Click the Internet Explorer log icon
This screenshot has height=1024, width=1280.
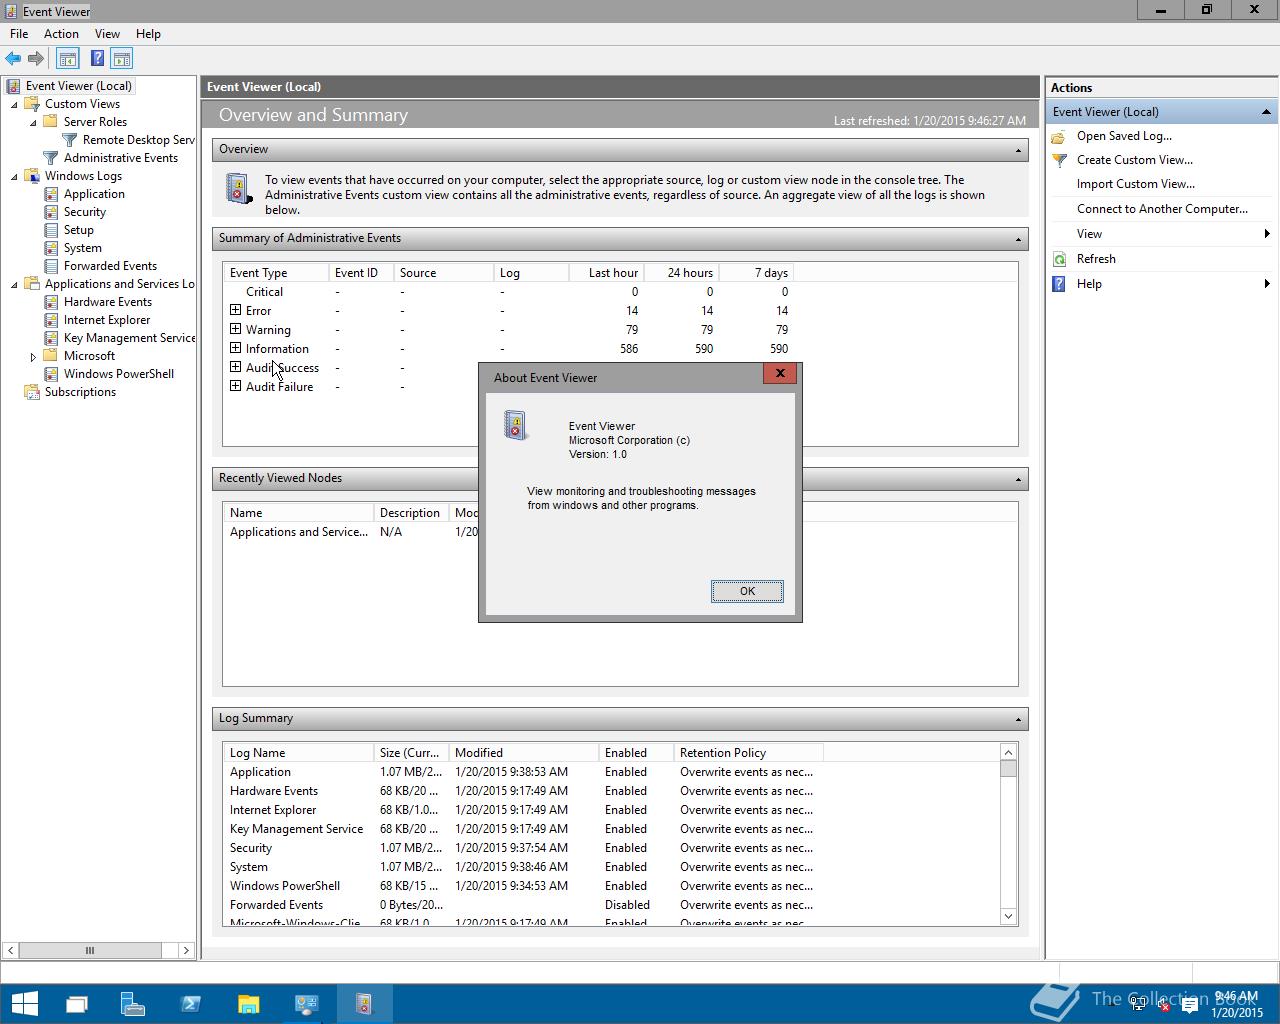51,320
